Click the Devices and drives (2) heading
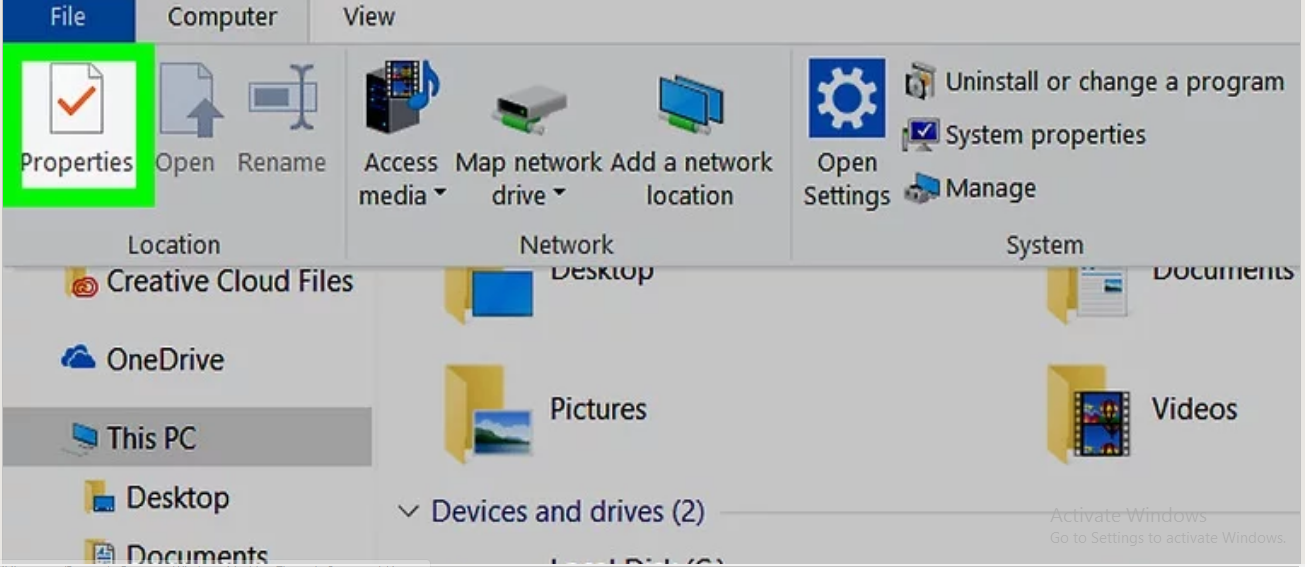 [568, 512]
